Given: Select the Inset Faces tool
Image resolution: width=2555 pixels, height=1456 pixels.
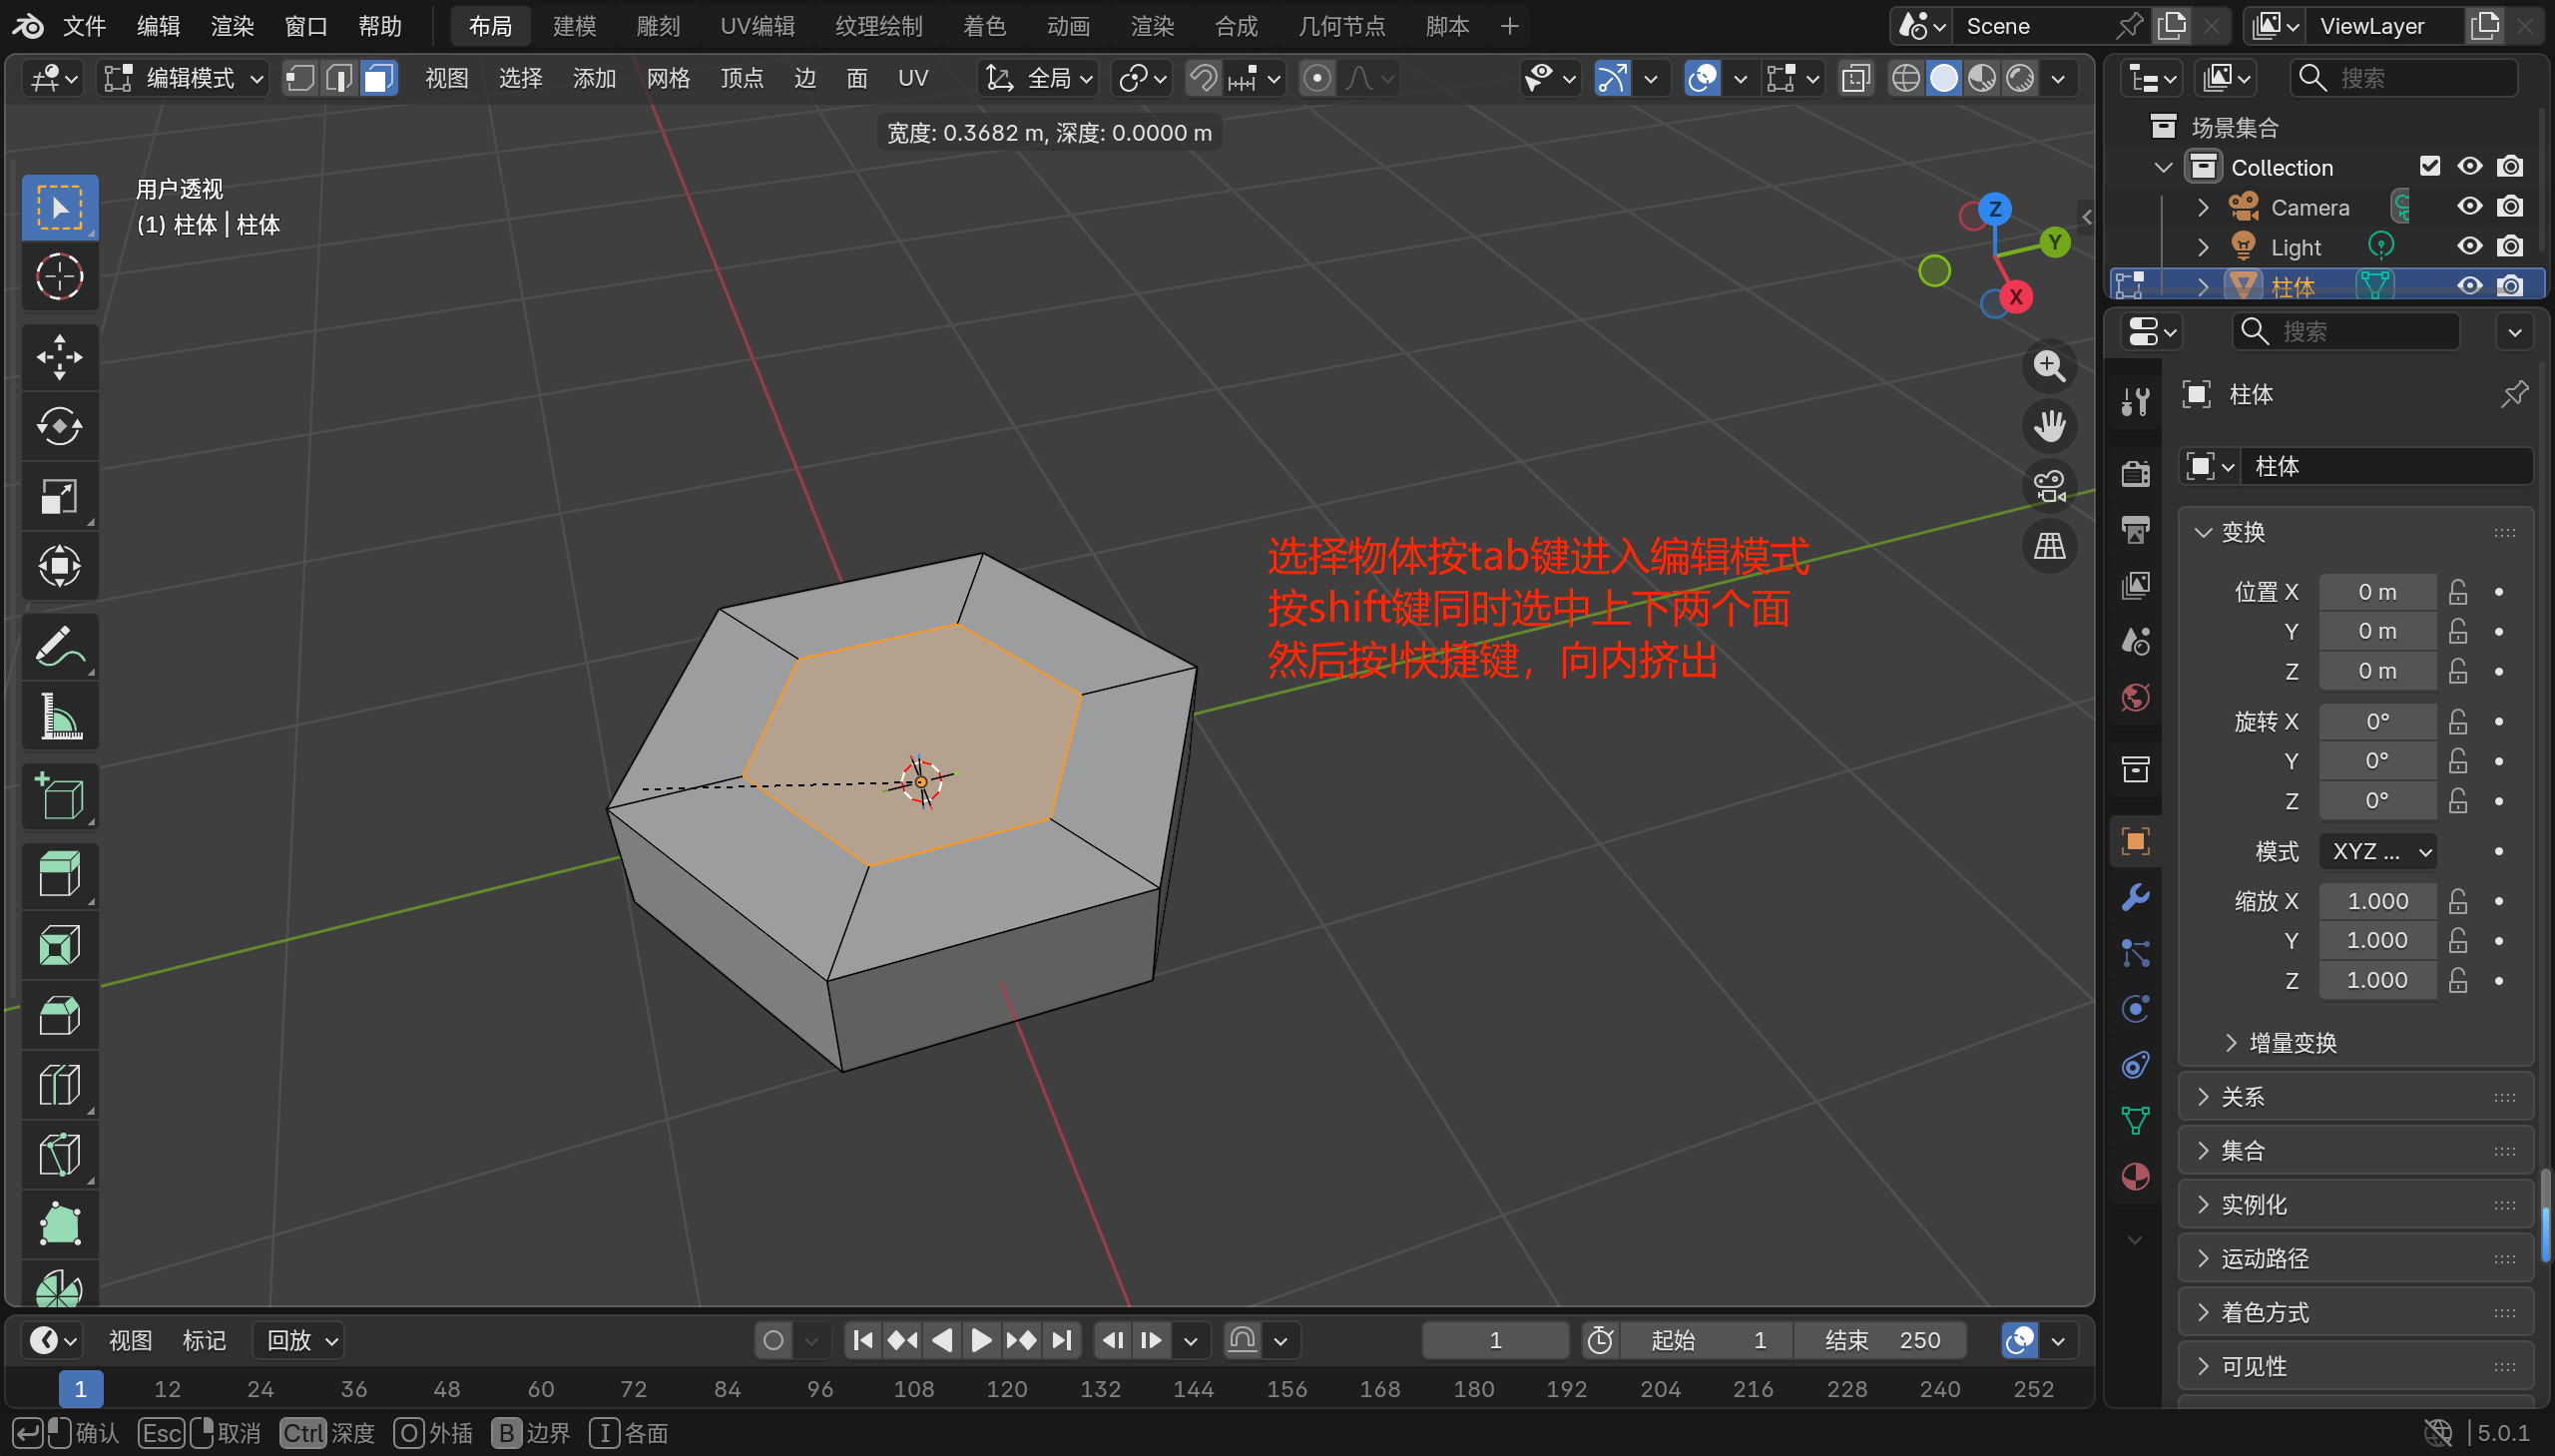Looking at the screenshot, I should point(59,945).
